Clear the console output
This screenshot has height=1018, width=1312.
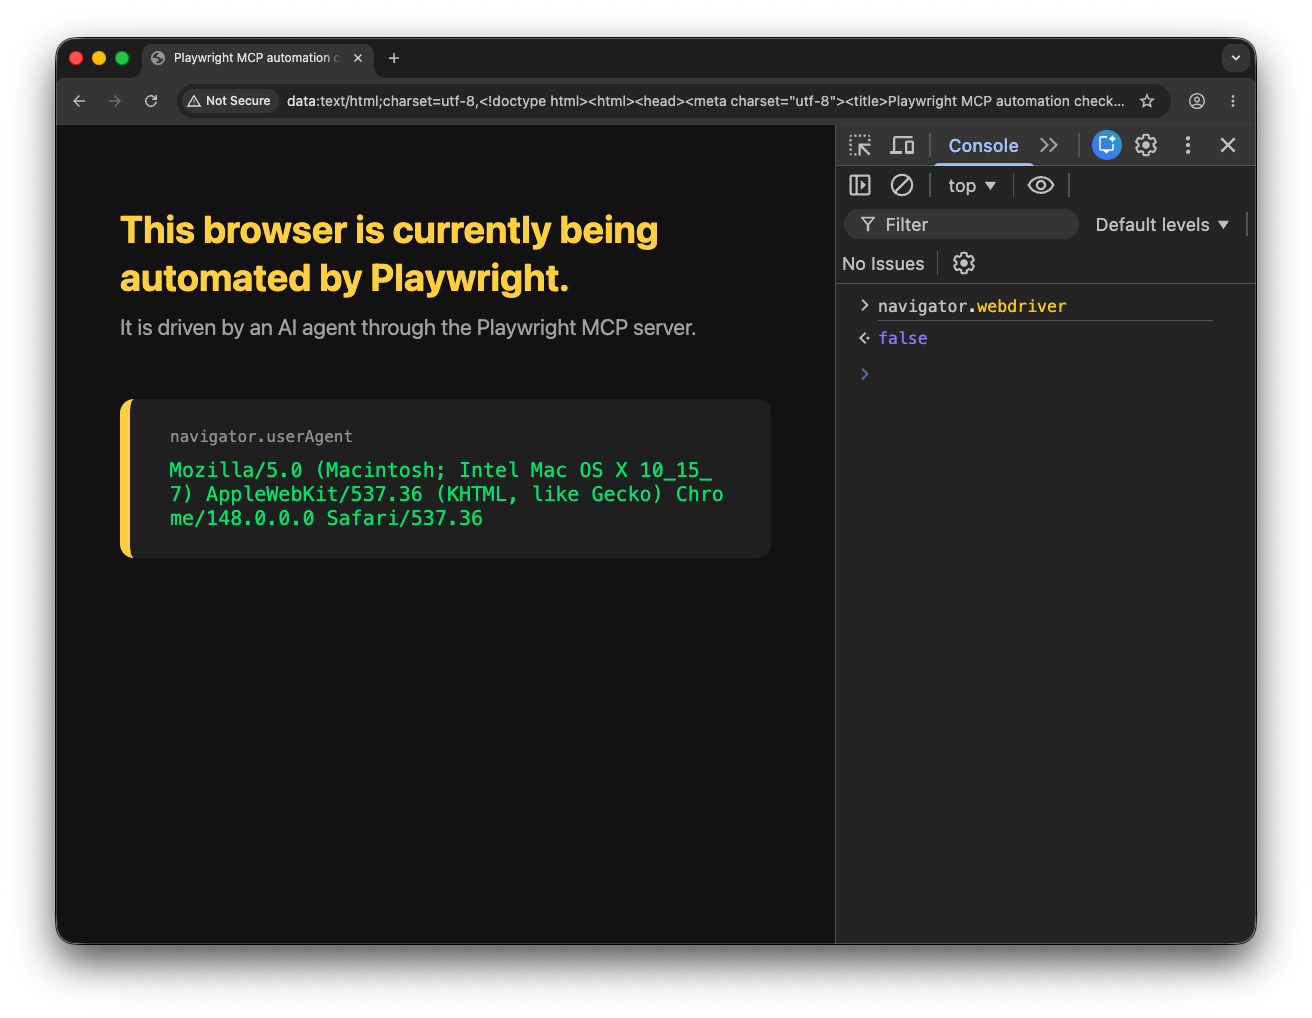[x=902, y=185]
